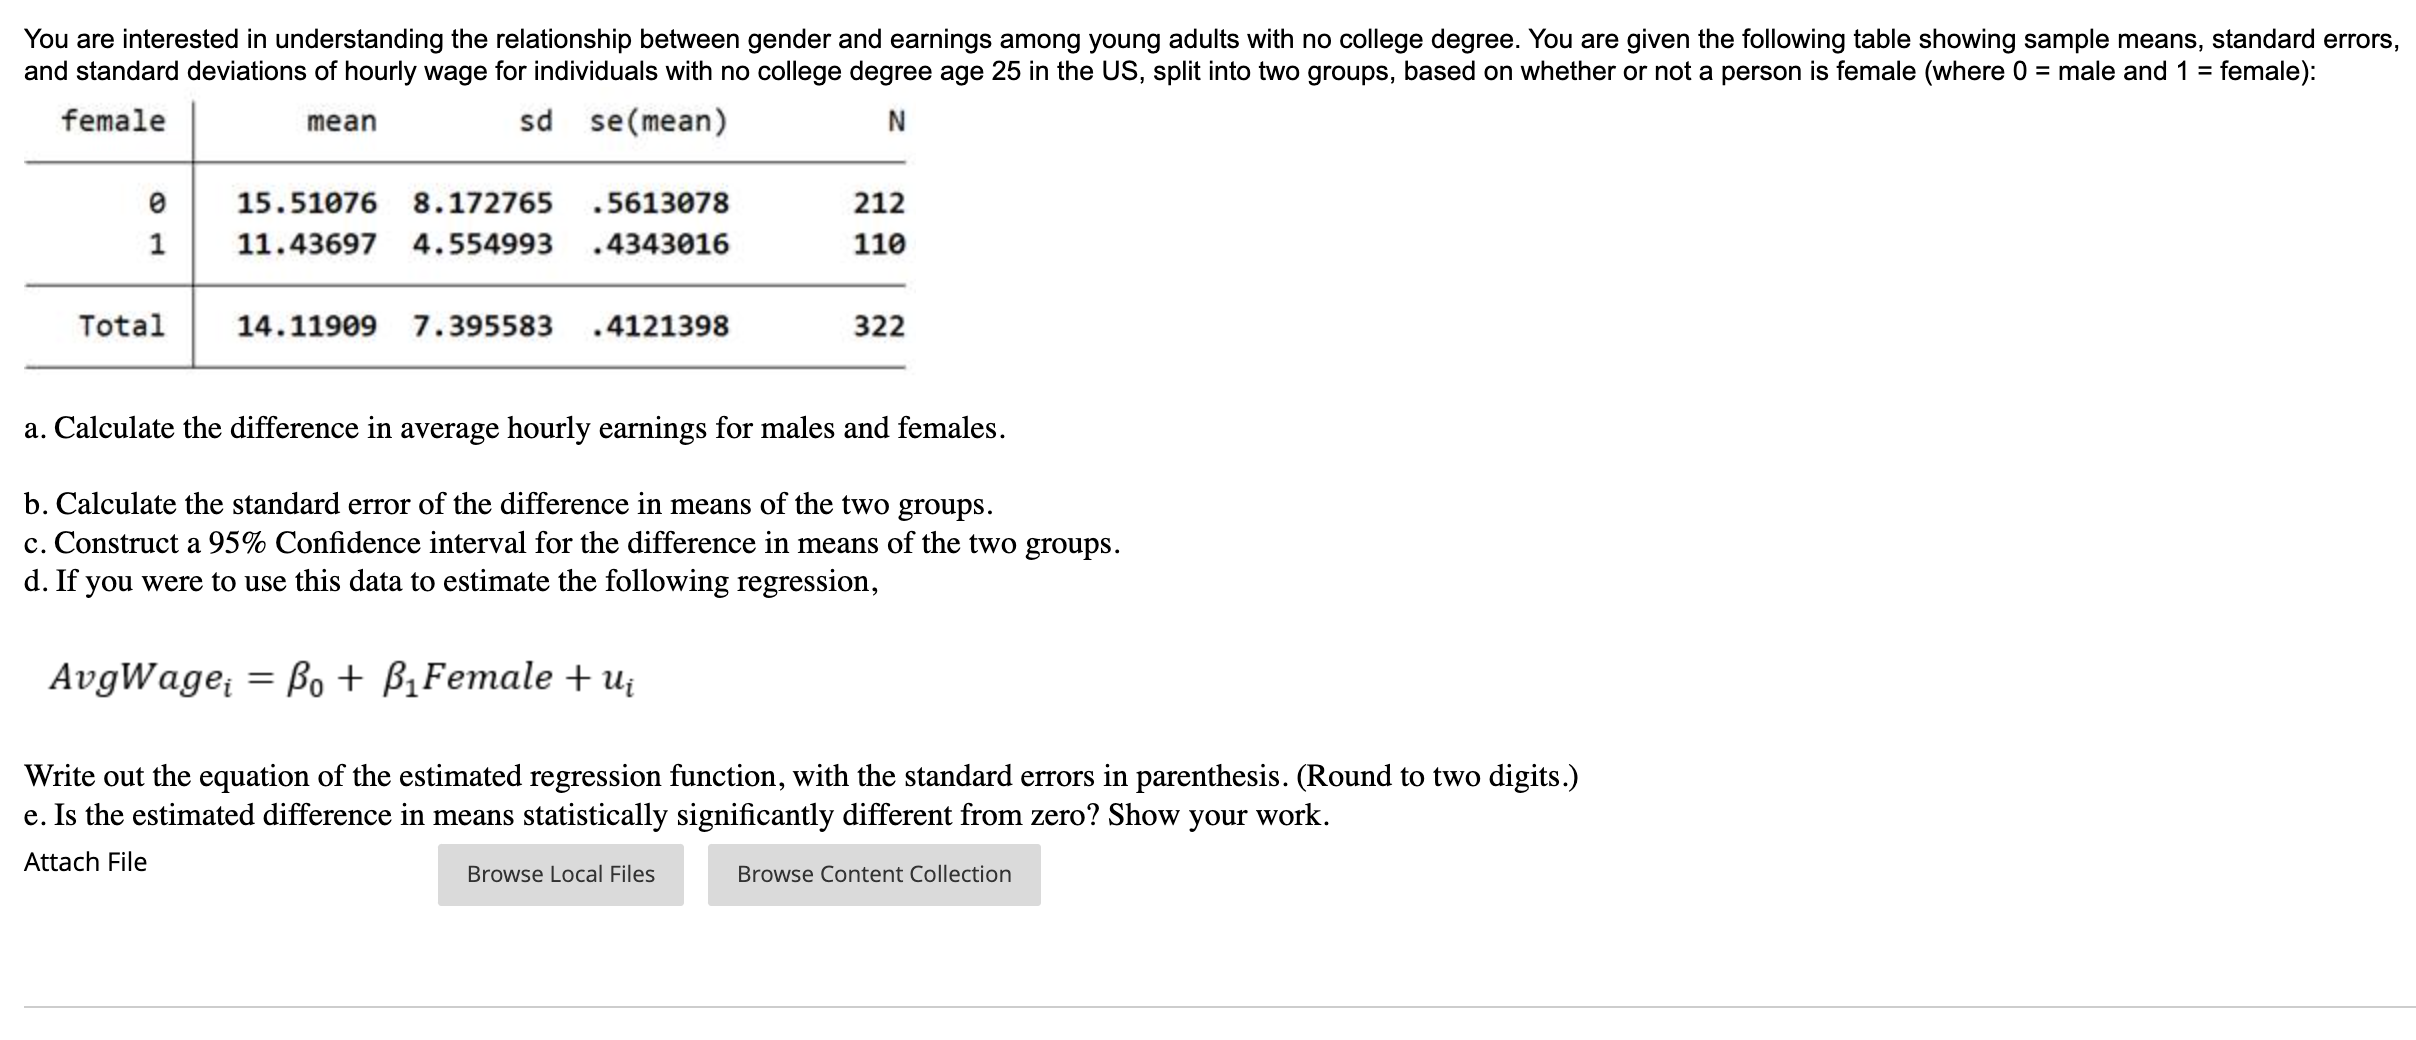Select the sd column header

(x=533, y=122)
